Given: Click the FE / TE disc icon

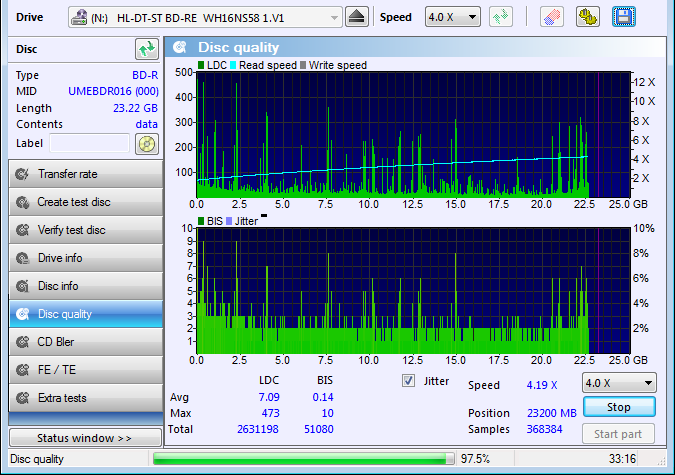Looking at the screenshot, I should pos(22,370).
